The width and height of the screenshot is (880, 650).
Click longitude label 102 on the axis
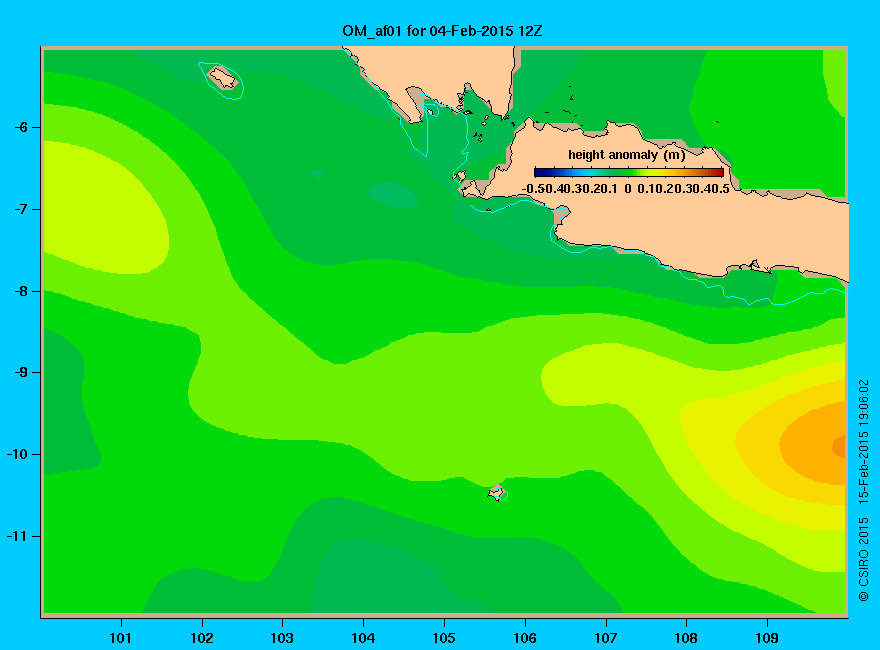click(x=201, y=638)
